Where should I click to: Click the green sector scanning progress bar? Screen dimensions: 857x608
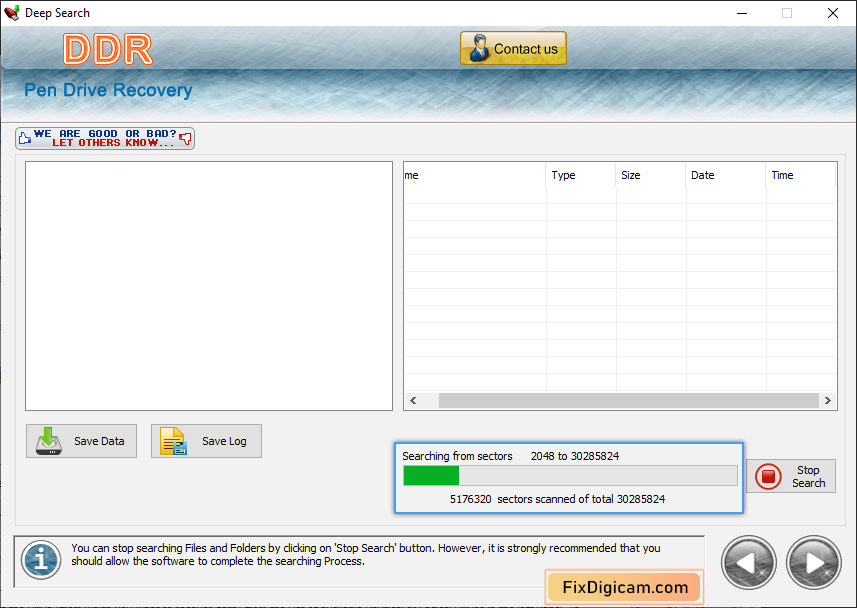(x=570, y=476)
